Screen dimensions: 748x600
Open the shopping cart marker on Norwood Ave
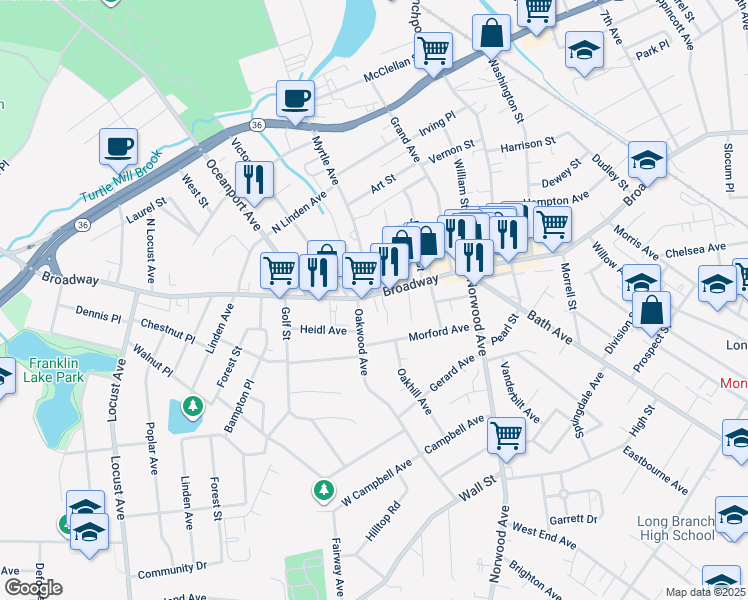[x=507, y=440]
